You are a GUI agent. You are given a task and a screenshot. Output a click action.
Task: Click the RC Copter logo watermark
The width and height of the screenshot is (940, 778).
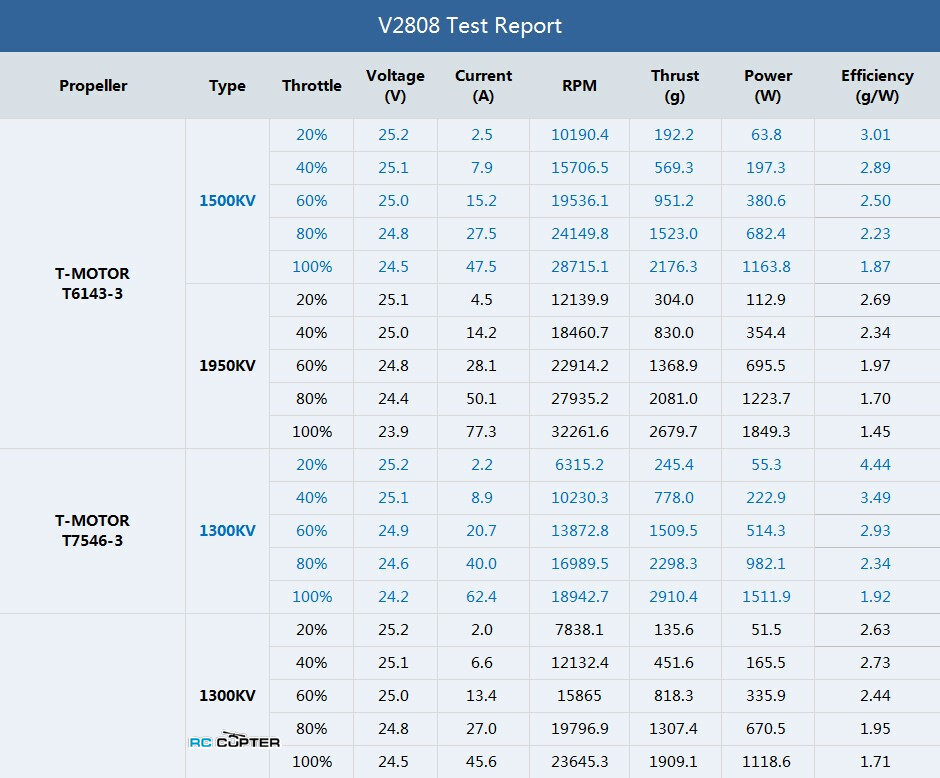tap(235, 741)
